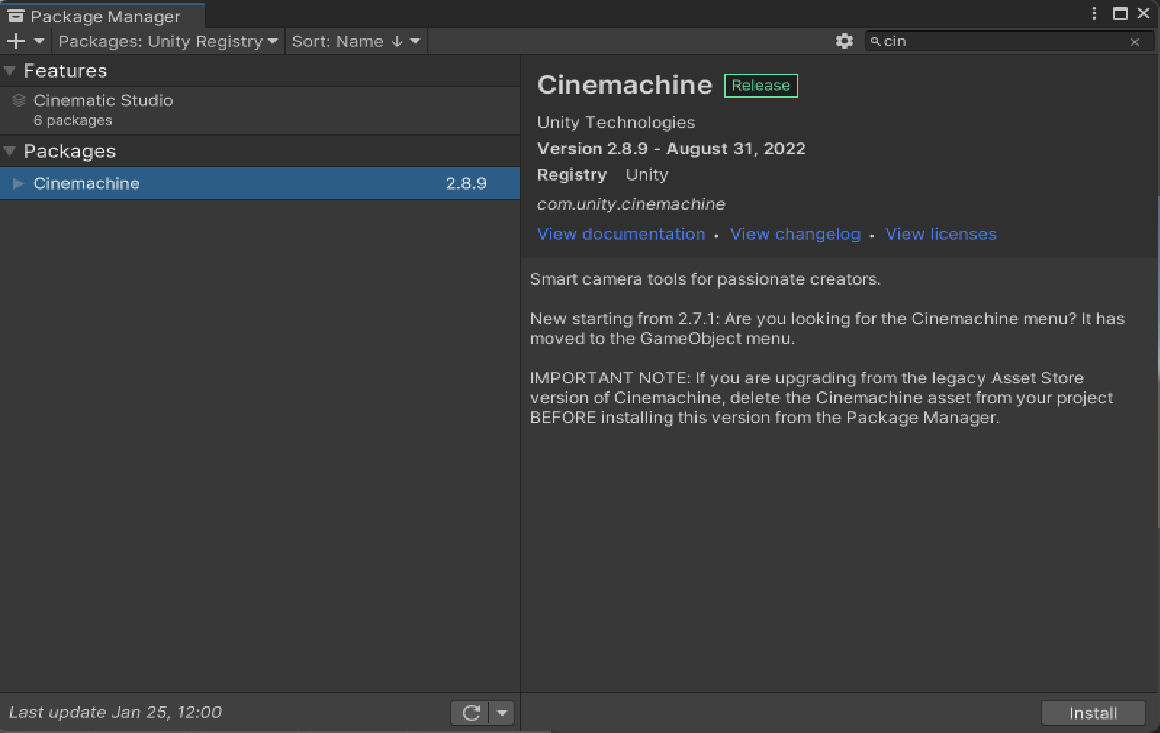Open the window options kebab menu
This screenshot has height=733, width=1160.
pos(1095,11)
